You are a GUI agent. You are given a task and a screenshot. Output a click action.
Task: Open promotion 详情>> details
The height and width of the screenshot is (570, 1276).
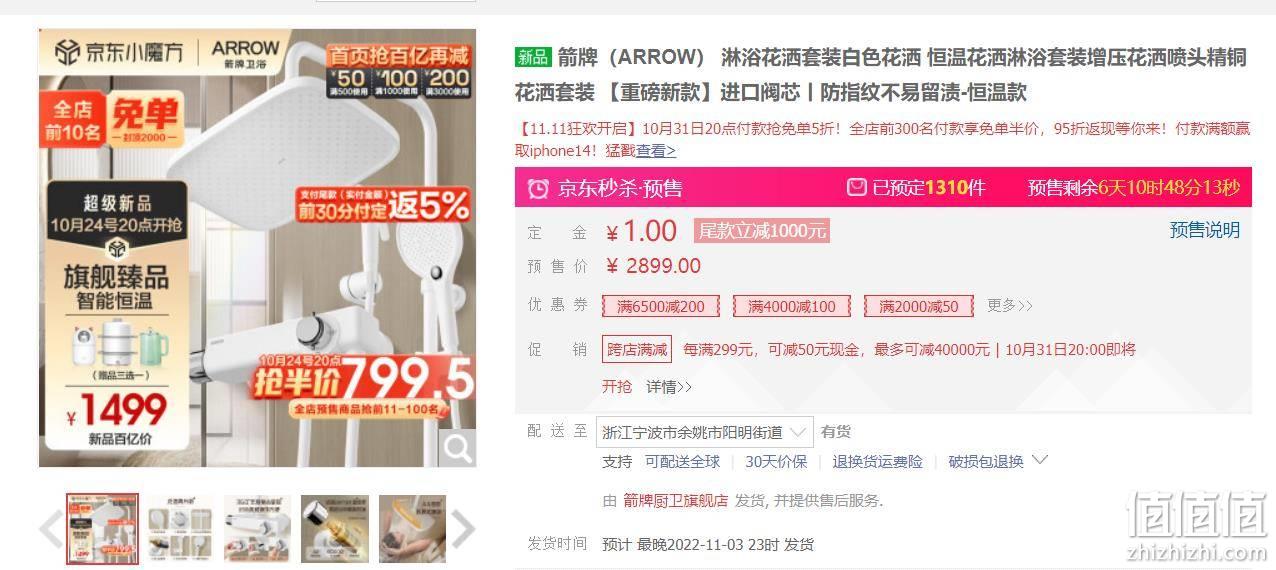click(669, 386)
